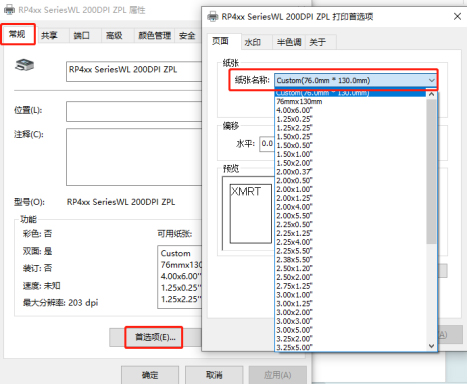The height and width of the screenshot is (385, 468).
Task: Close the printing preferences dialog
Action: [x=457, y=16]
